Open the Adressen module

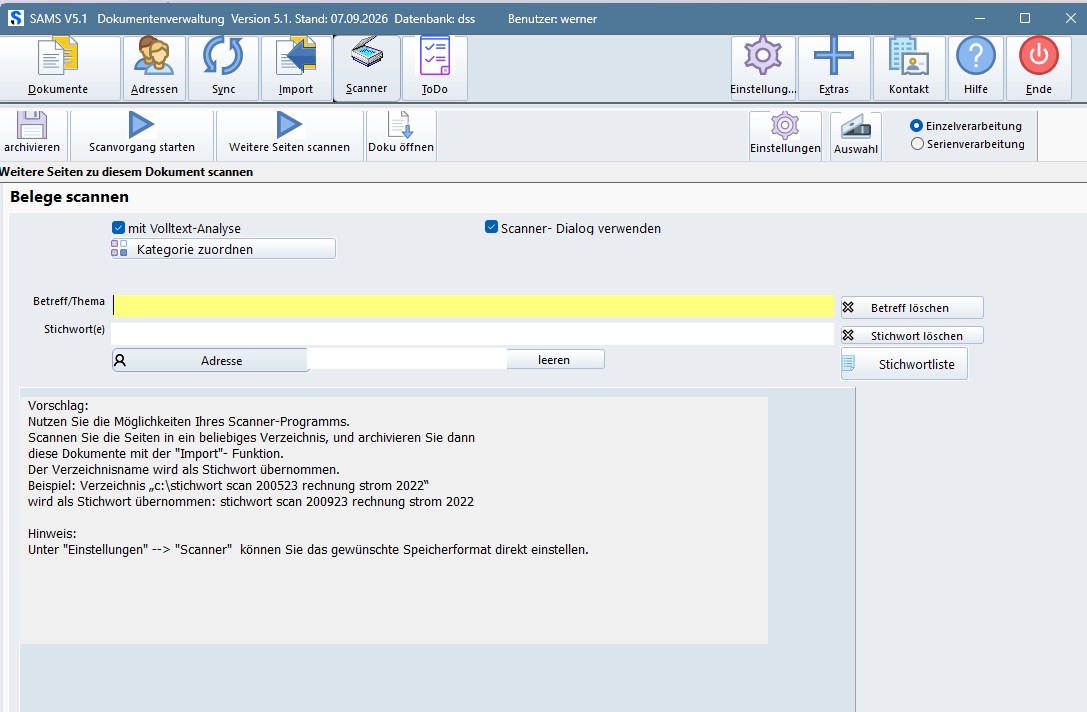pyautogui.click(x=154, y=68)
